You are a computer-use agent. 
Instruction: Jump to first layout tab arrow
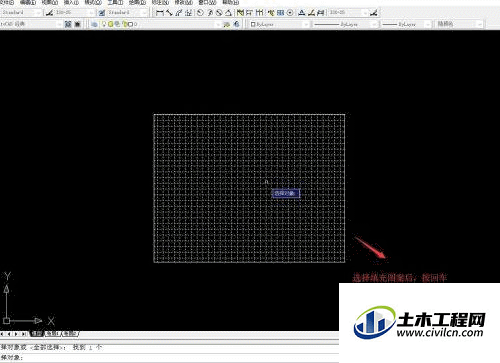[x=3, y=334]
